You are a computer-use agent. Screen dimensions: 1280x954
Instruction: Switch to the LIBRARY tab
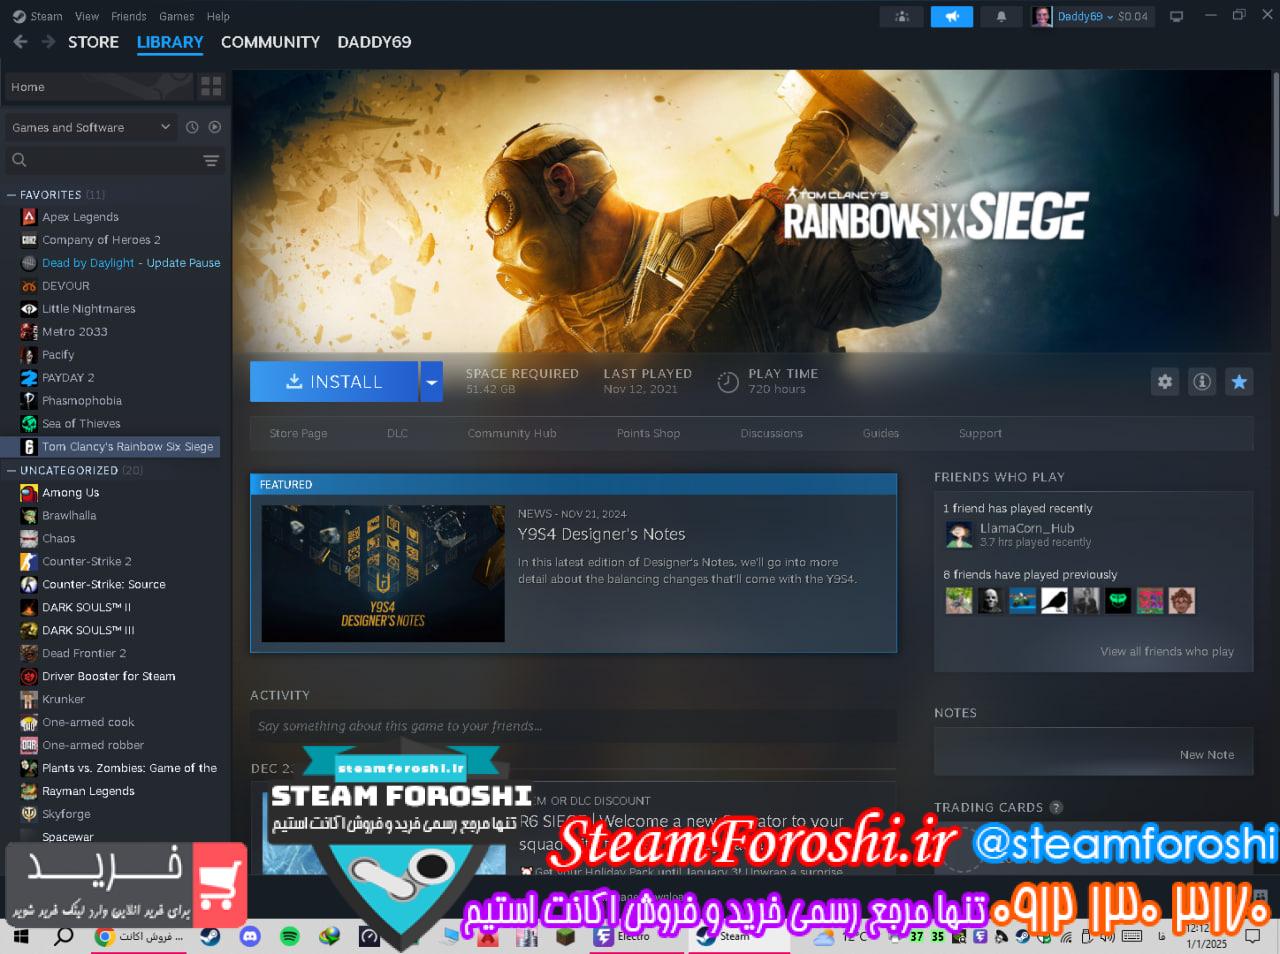pos(170,42)
